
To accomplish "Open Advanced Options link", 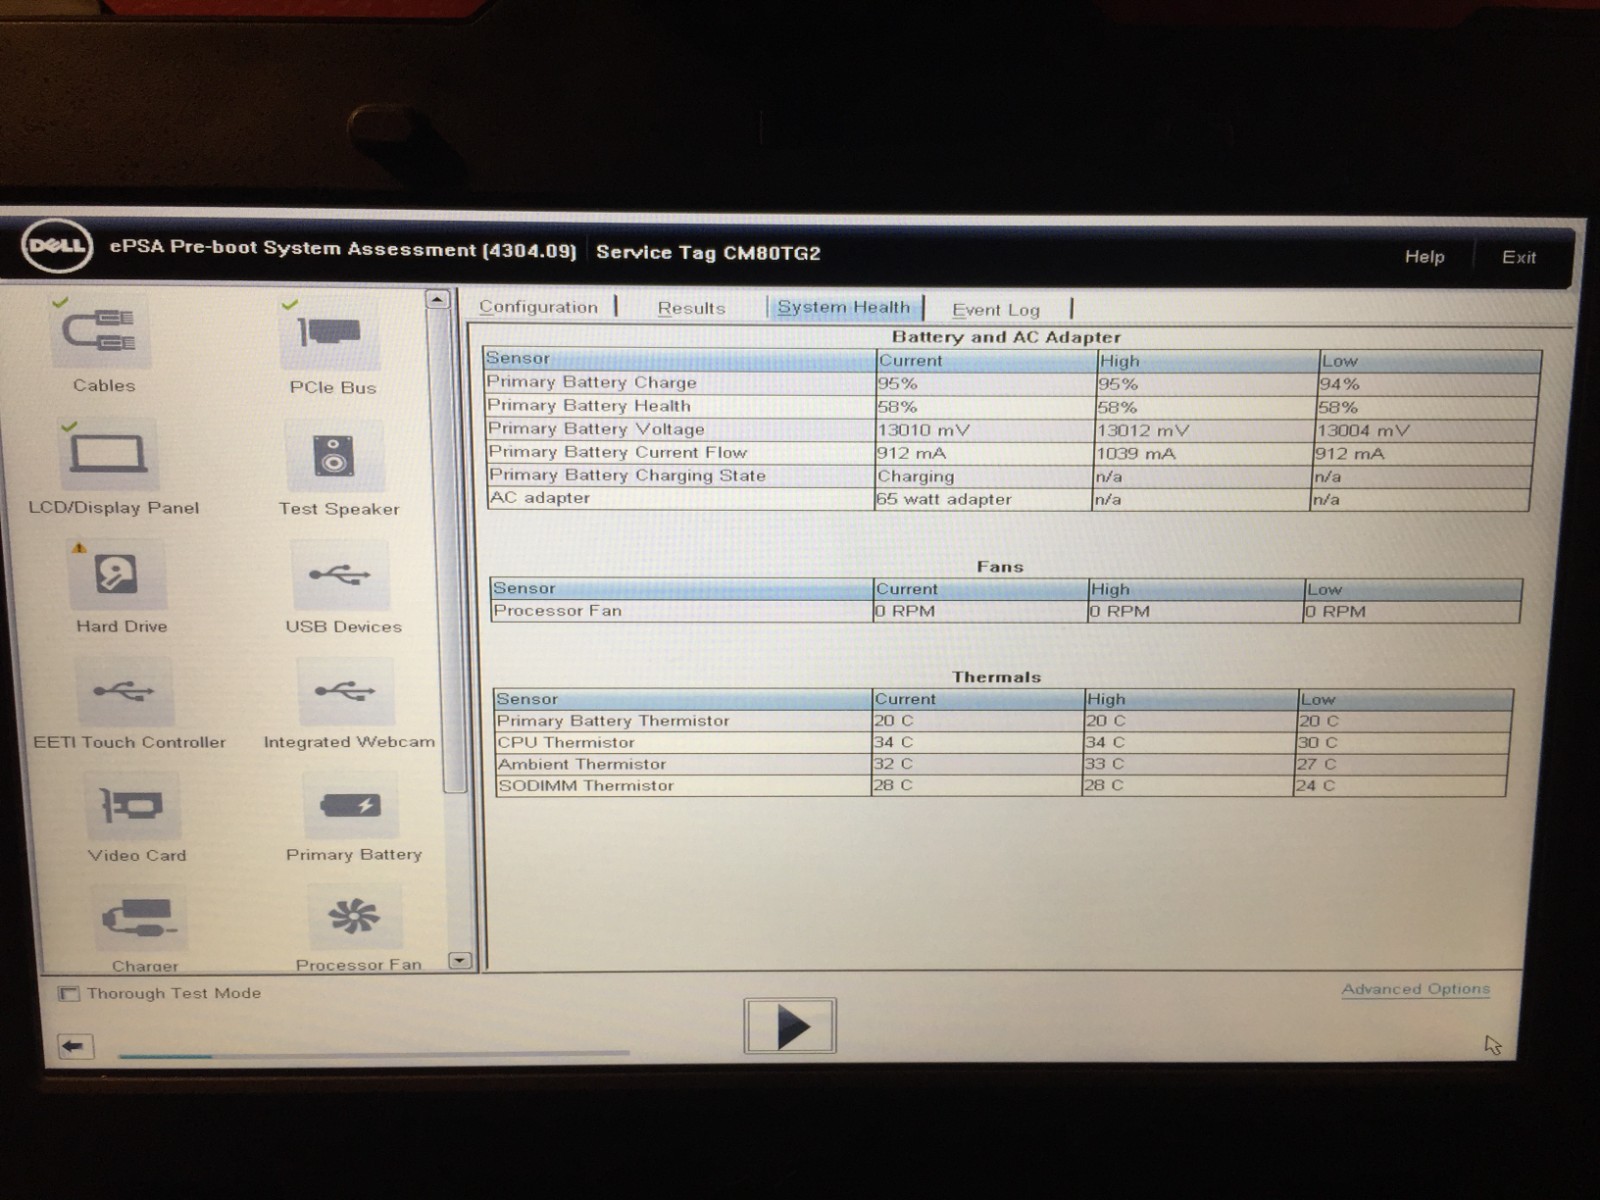I will point(1415,989).
